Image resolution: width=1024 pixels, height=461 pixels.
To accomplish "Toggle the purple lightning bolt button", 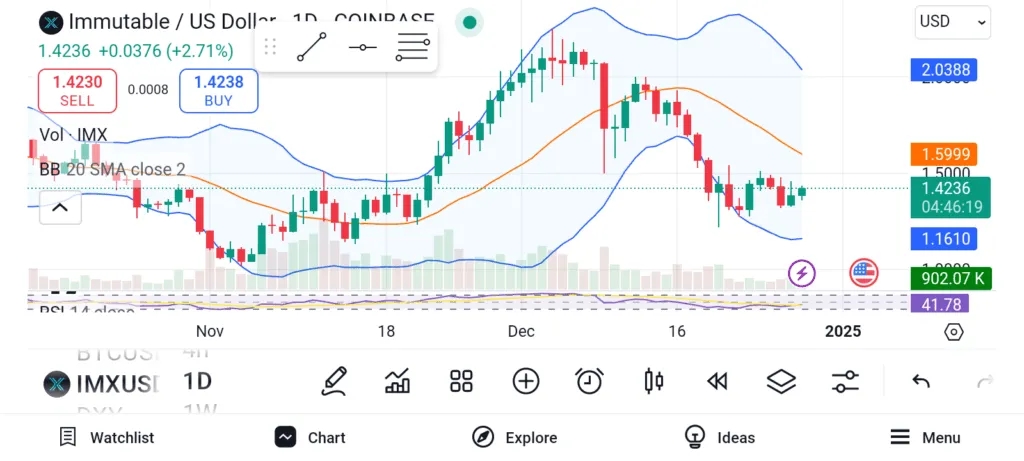I will 801,272.
